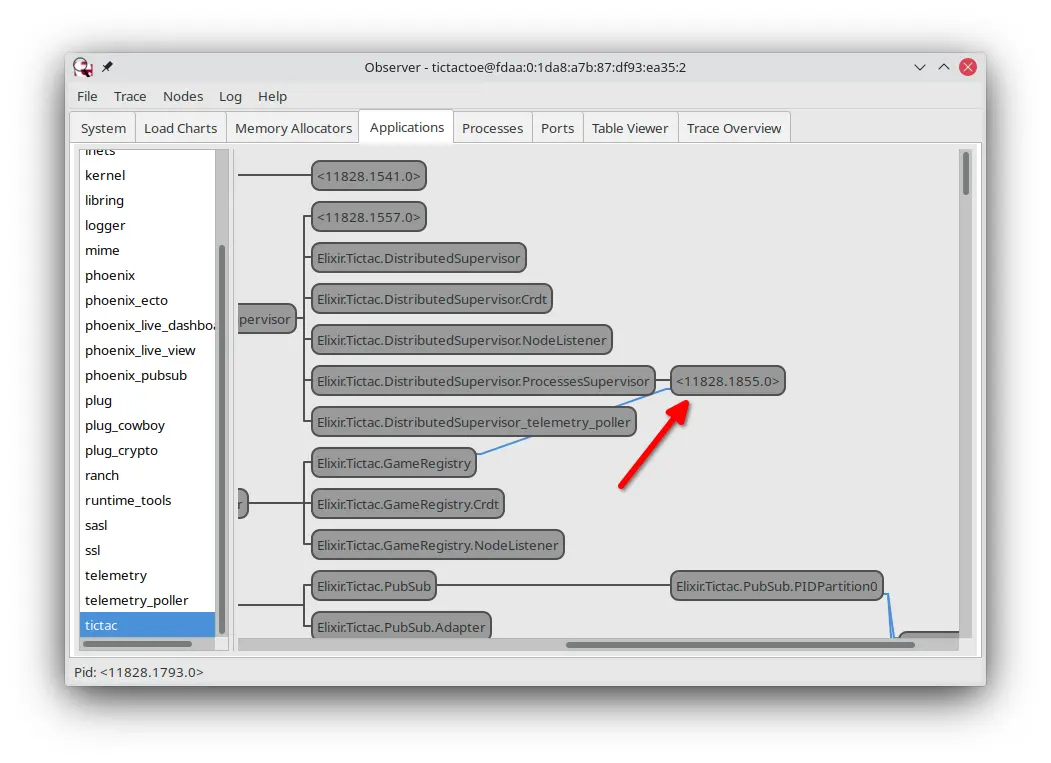
Task: Switch to the Processes tab
Action: click(x=492, y=128)
